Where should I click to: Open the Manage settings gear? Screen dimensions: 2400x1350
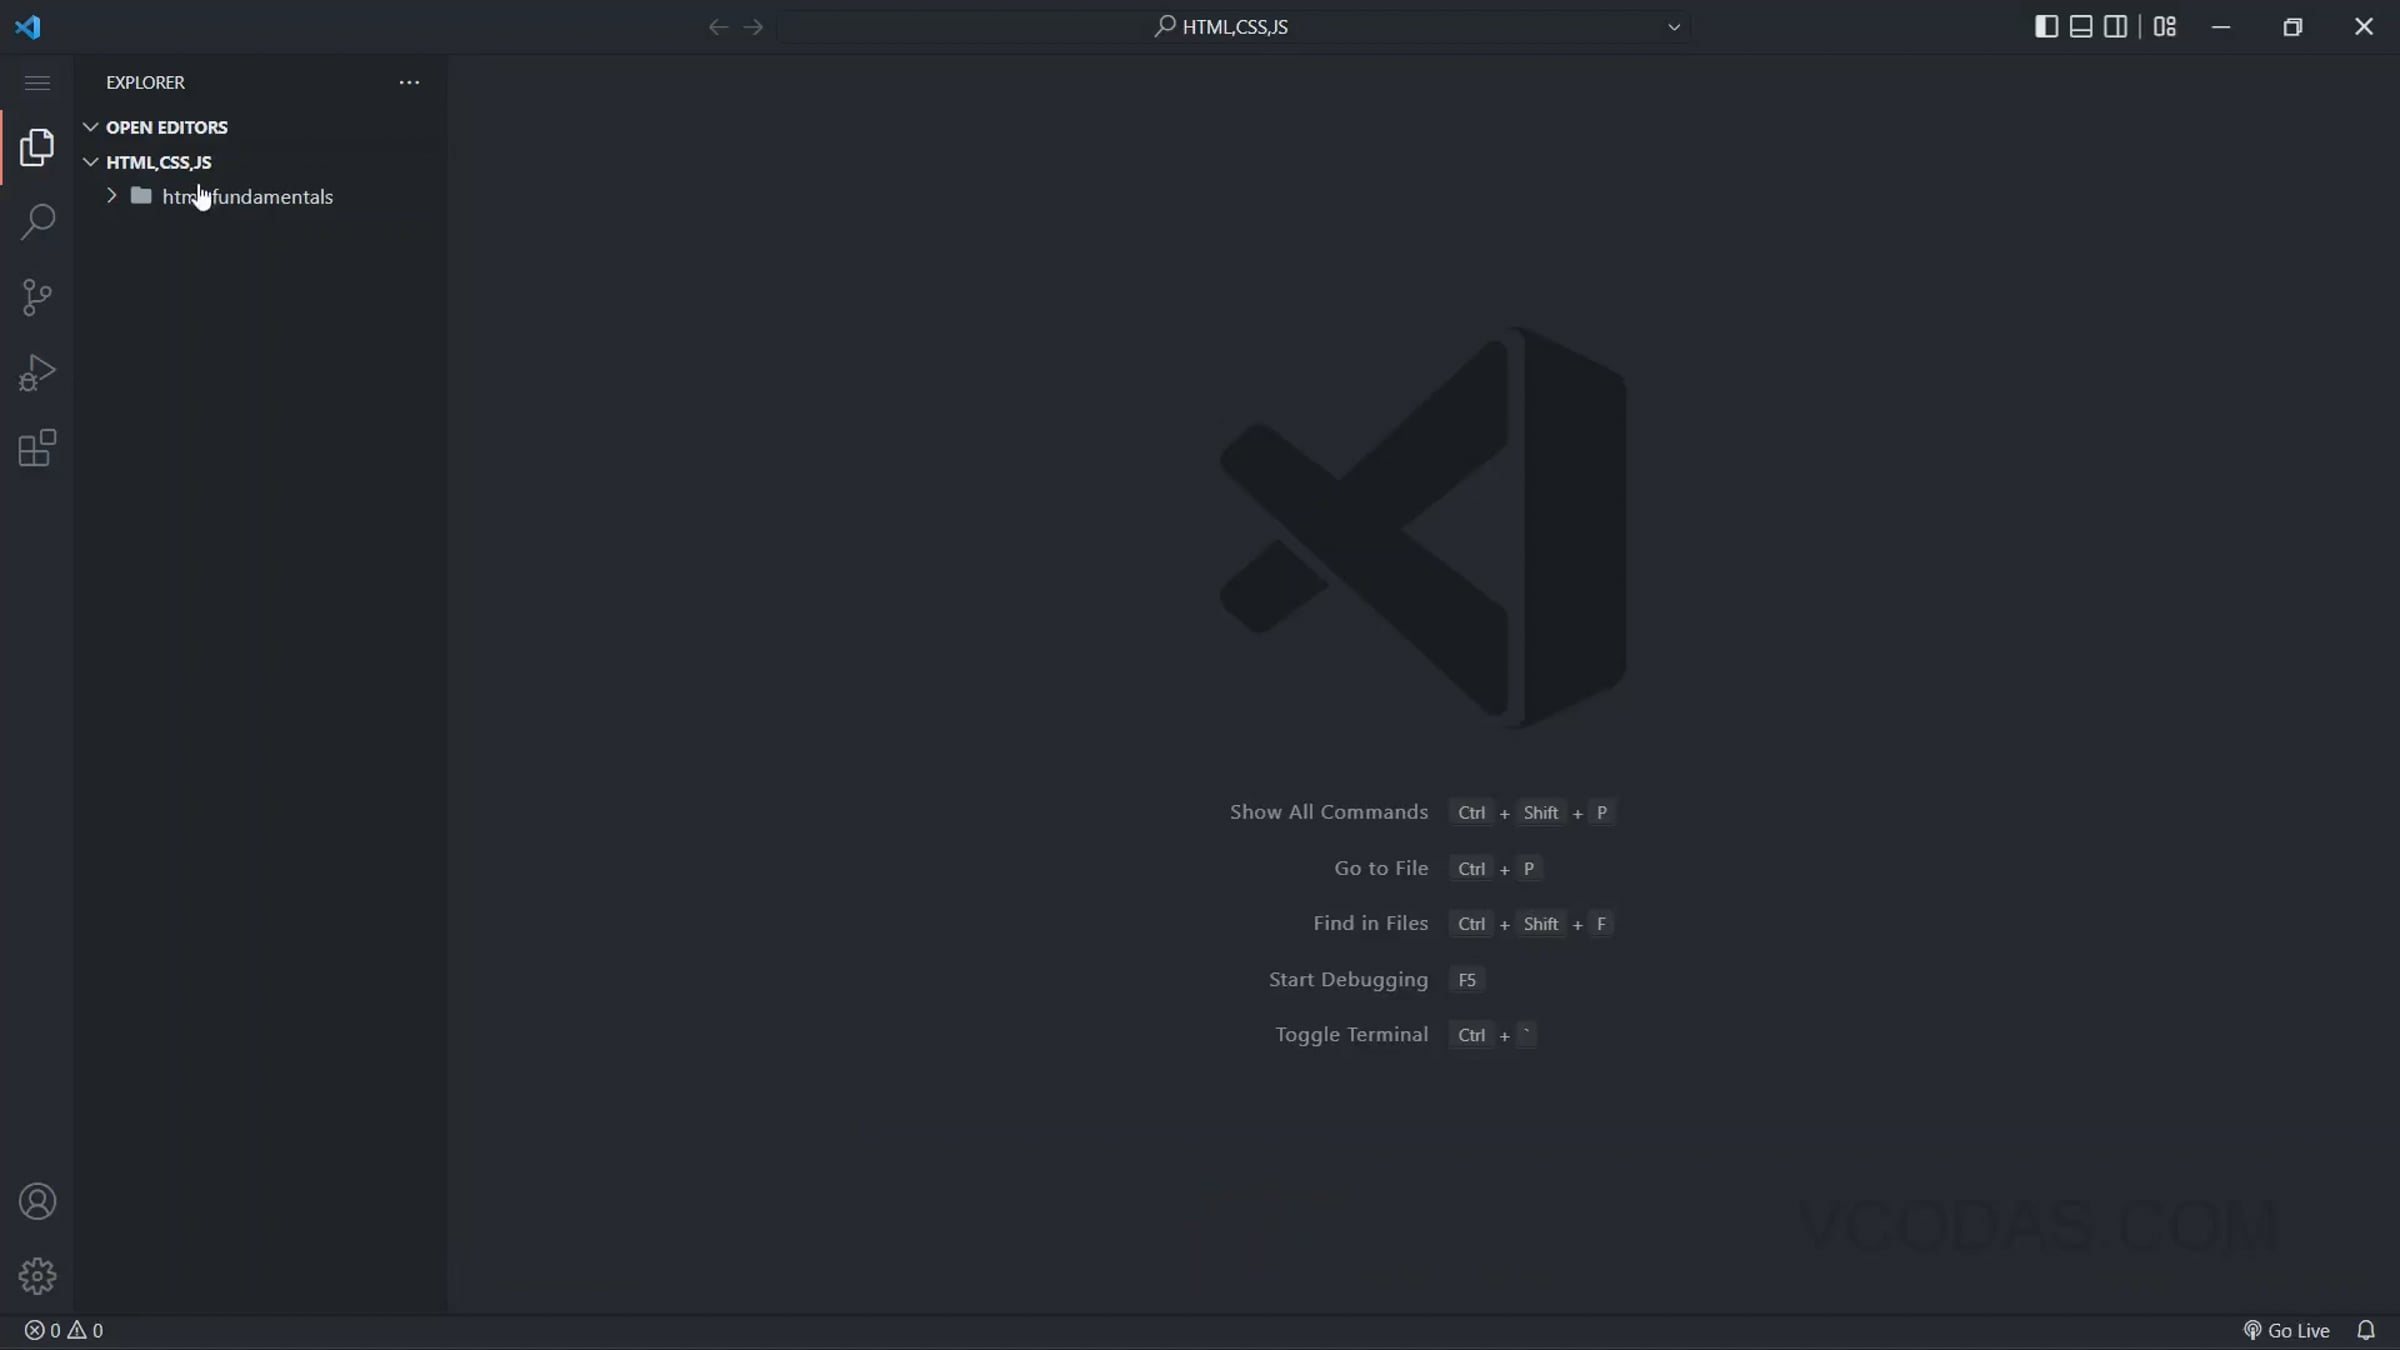tap(37, 1276)
